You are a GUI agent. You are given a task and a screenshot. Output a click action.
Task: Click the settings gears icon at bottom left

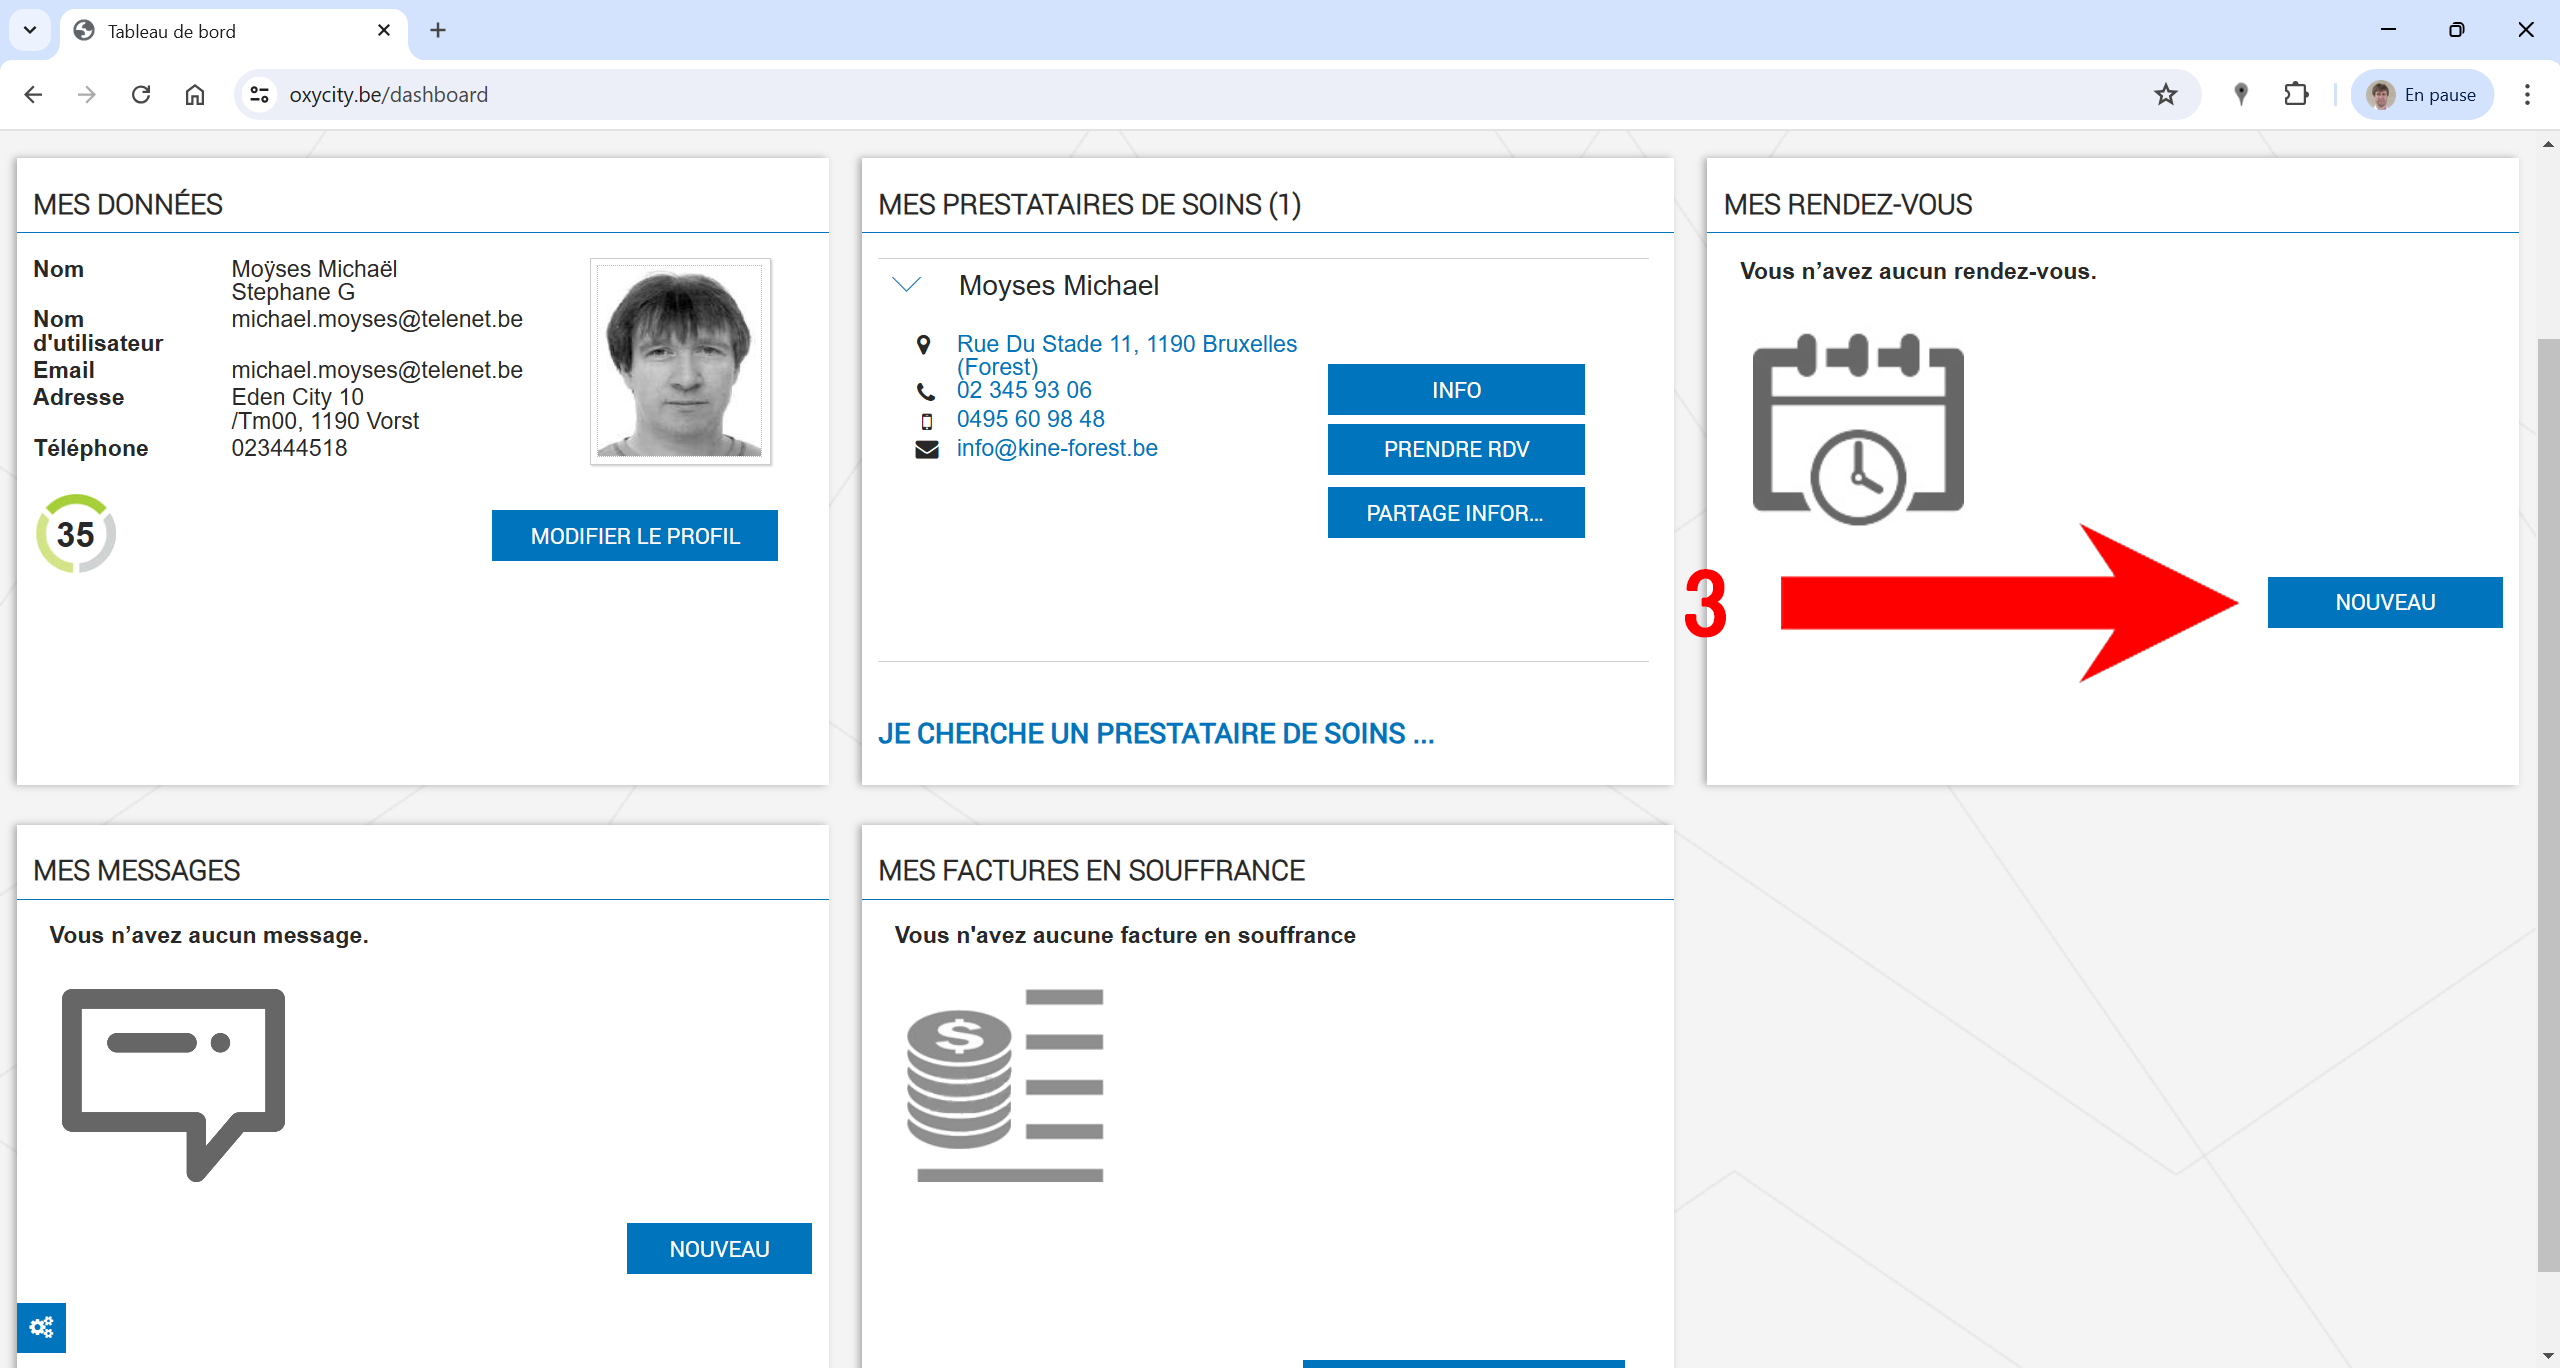point(41,1327)
